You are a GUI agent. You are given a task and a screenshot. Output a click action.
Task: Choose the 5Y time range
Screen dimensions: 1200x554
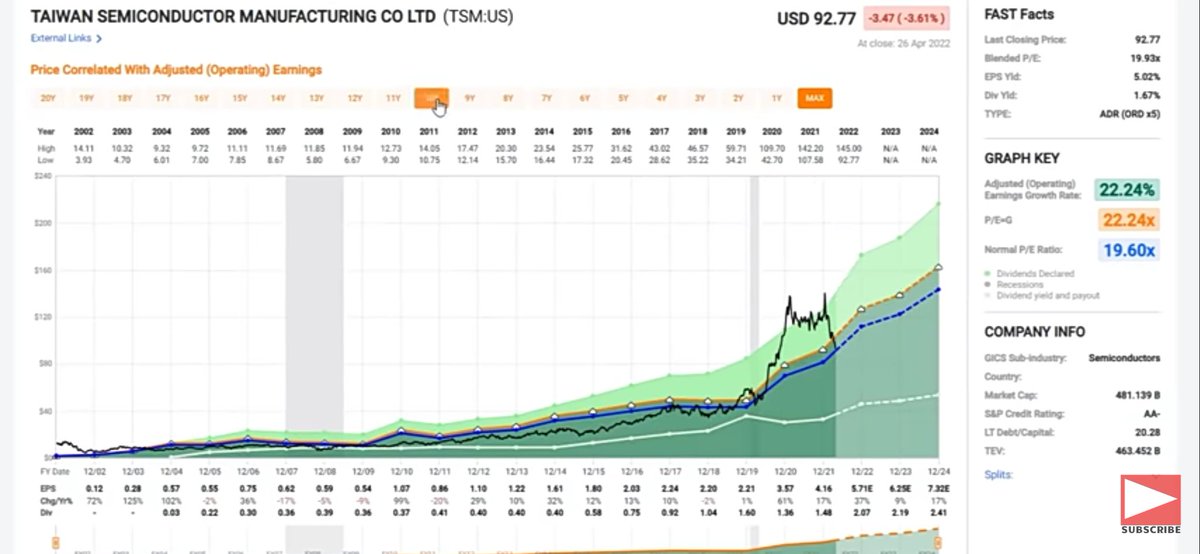click(x=623, y=98)
